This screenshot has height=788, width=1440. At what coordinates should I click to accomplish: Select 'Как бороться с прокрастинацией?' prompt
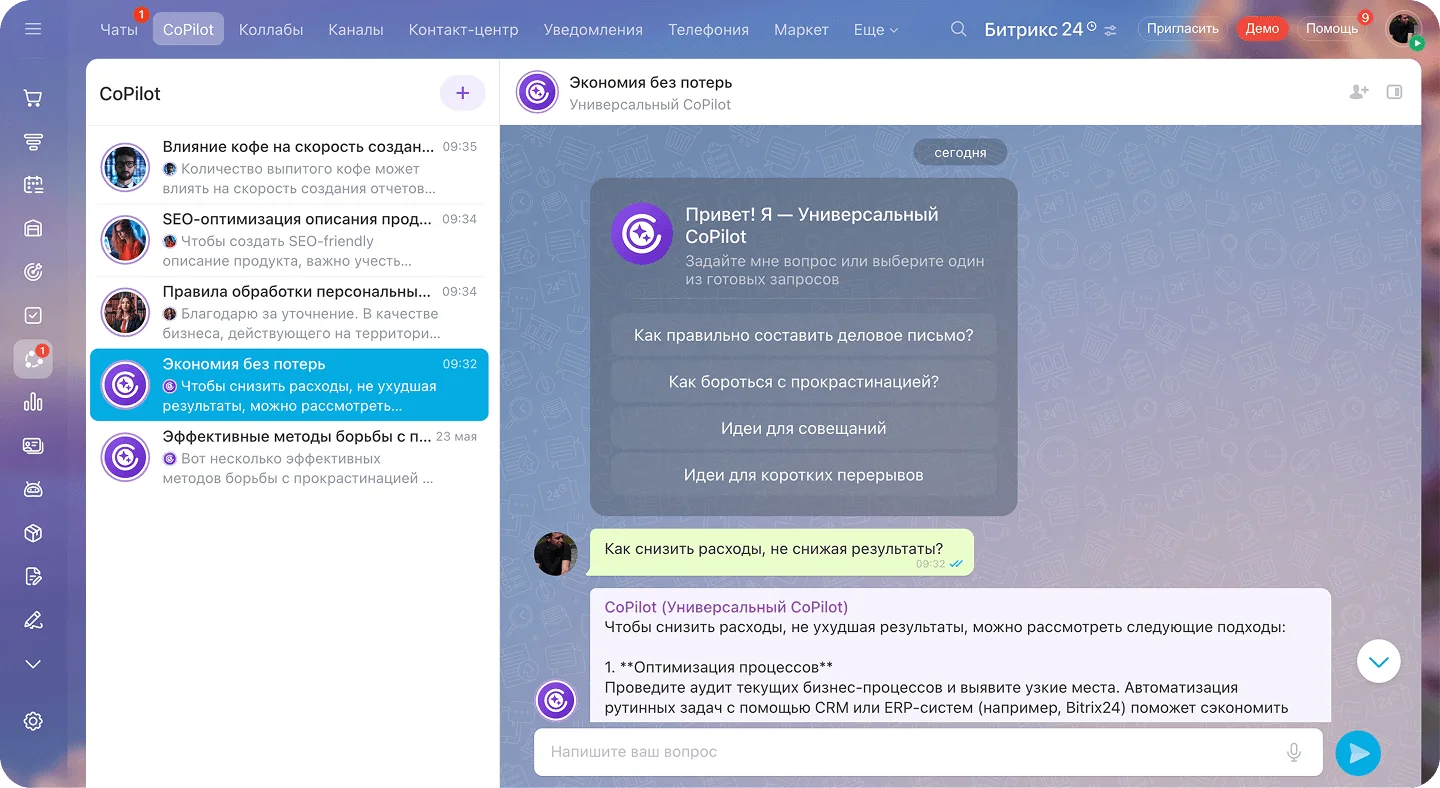pyautogui.click(x=803, y=382)
